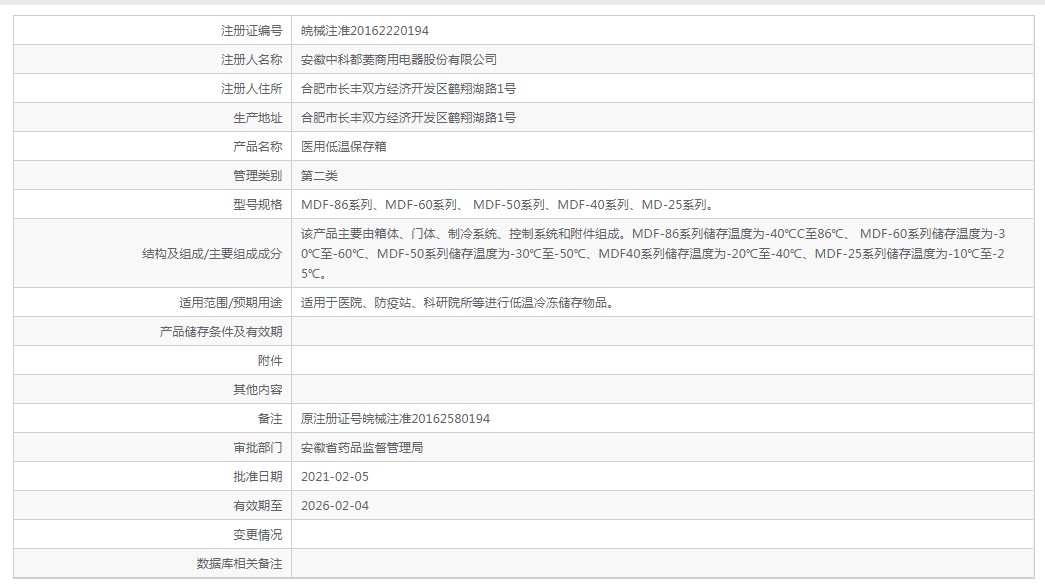Click the 变更情况 label

point(257,535)
